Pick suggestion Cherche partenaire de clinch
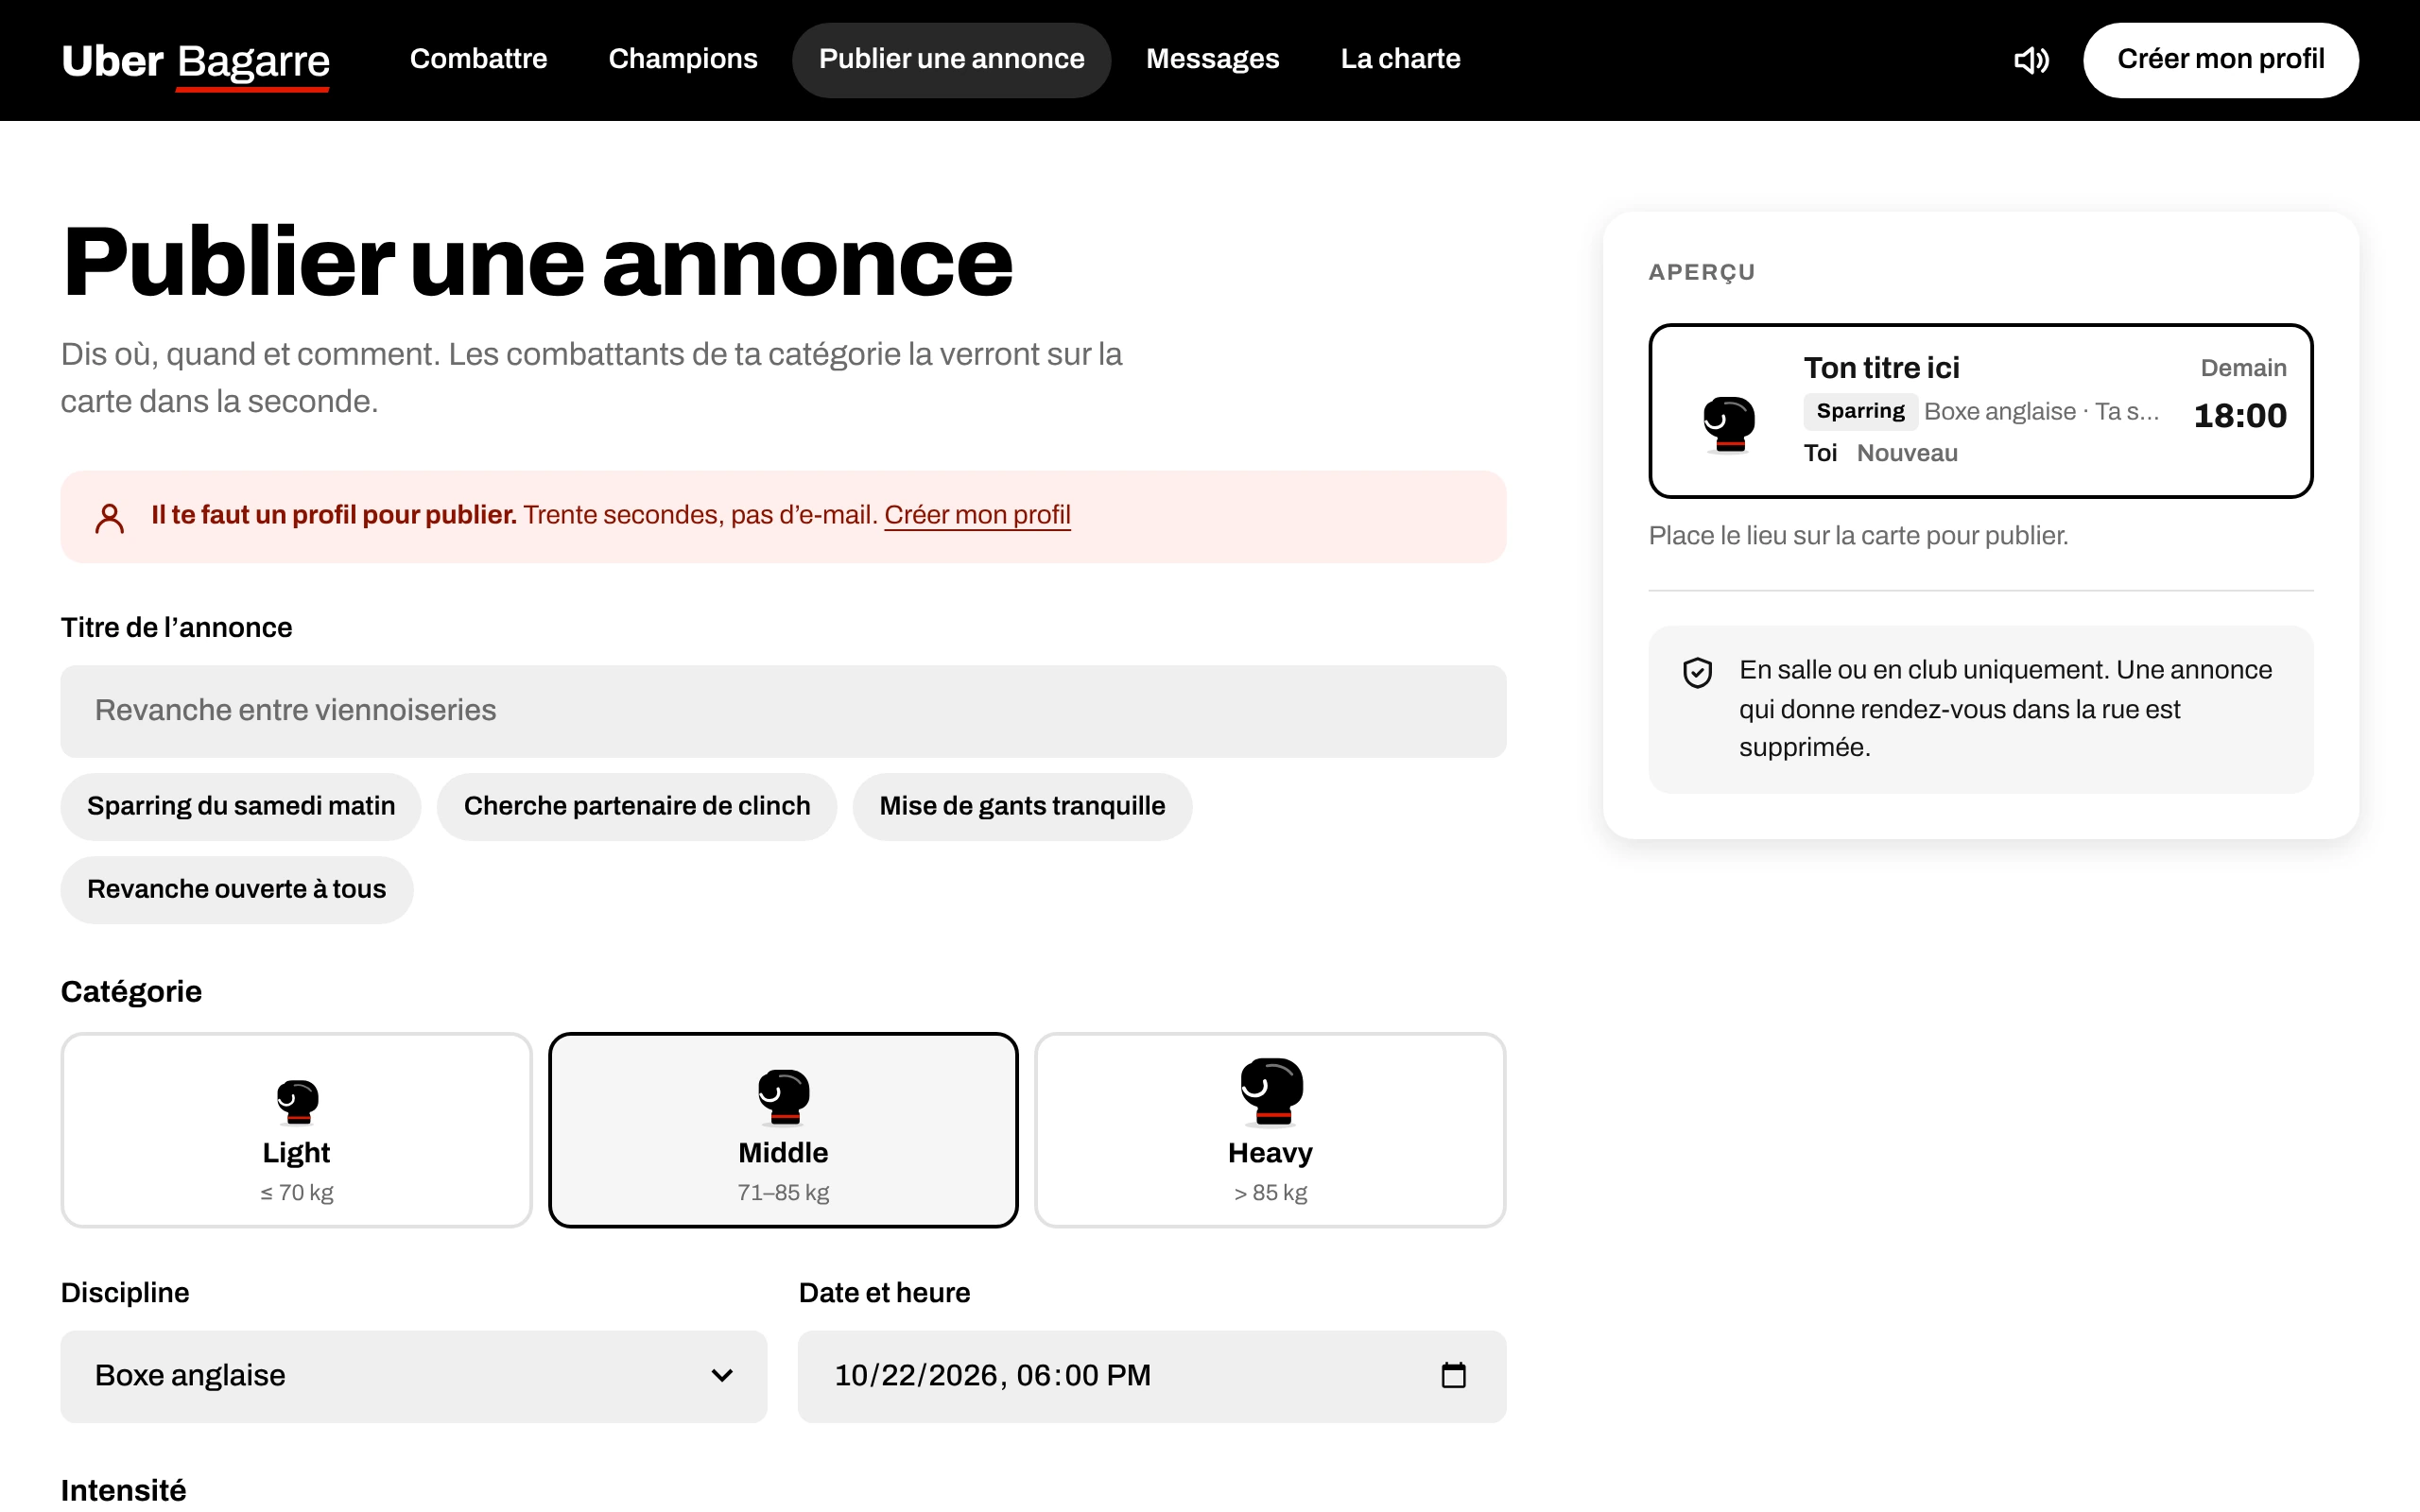The image size is (2420, 1512). [x=637, y=806]
